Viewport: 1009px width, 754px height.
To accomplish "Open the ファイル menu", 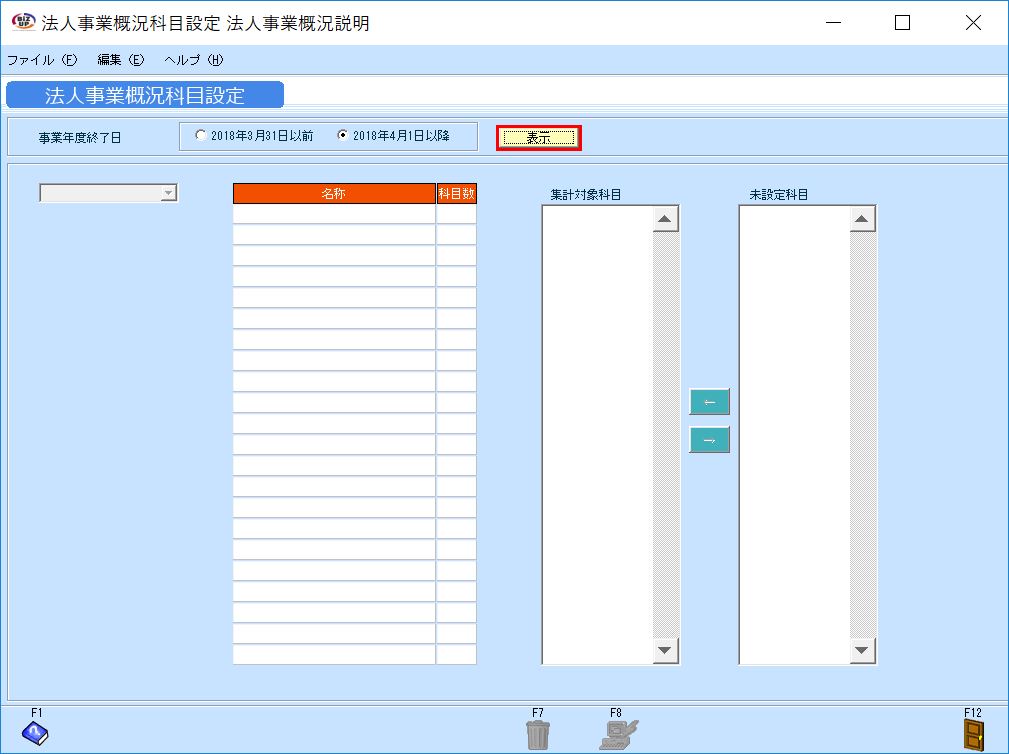I will coord(41,60).
